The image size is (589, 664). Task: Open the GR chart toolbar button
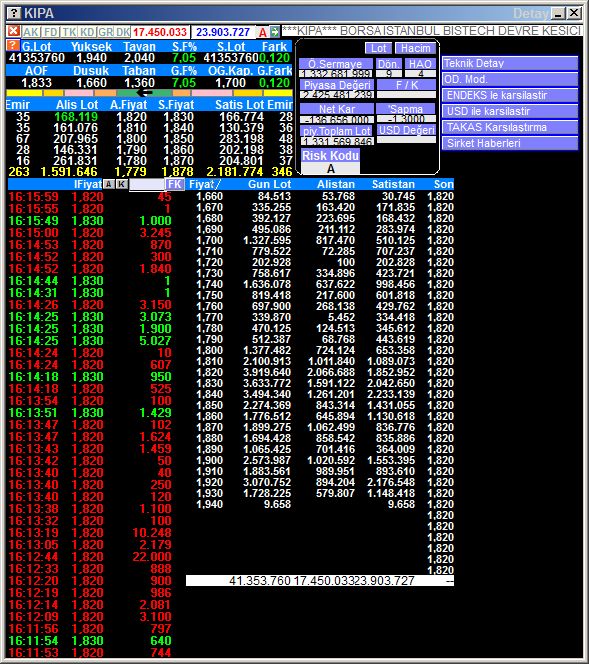pos(106,32)
